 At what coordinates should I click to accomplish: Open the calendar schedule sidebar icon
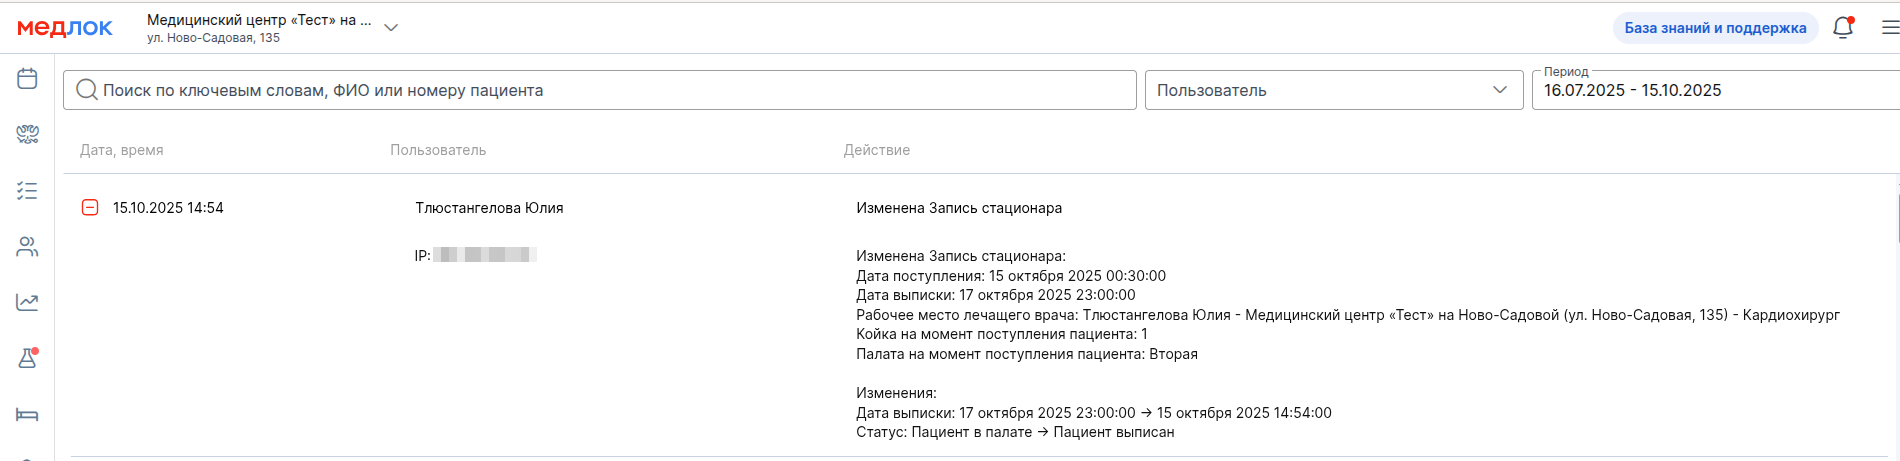[27, 79]
